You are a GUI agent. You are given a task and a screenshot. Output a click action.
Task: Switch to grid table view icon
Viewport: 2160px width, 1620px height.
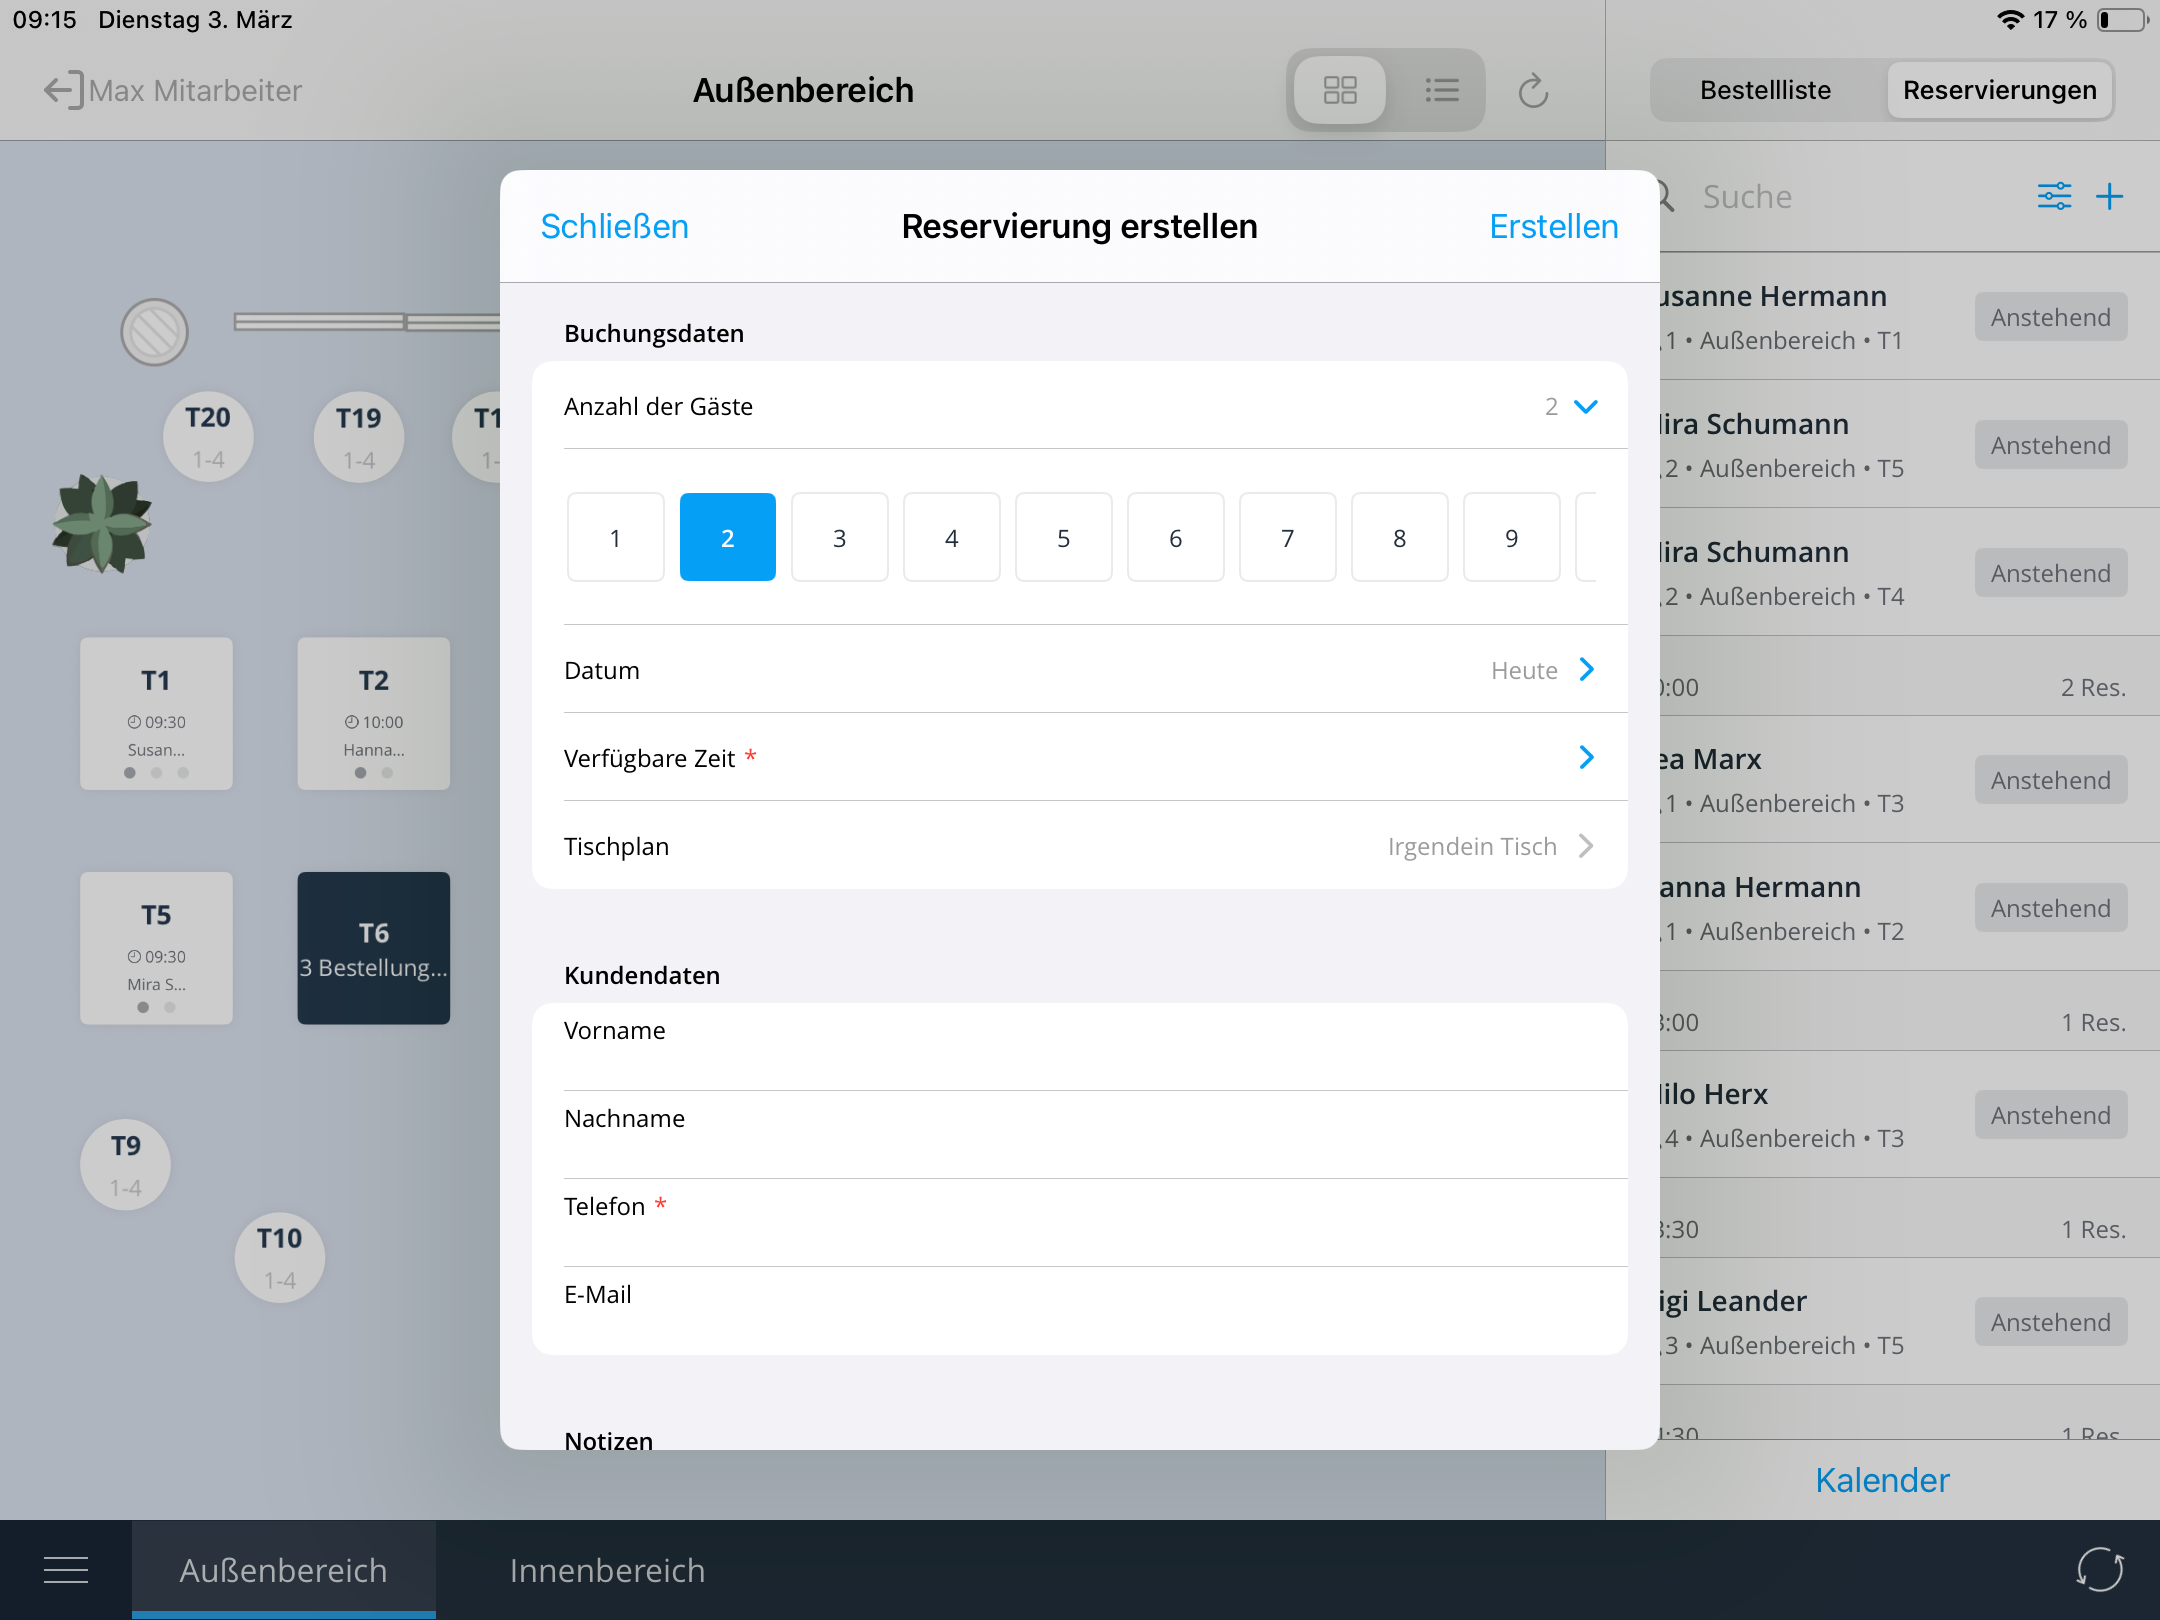[x=1339, y=90]
